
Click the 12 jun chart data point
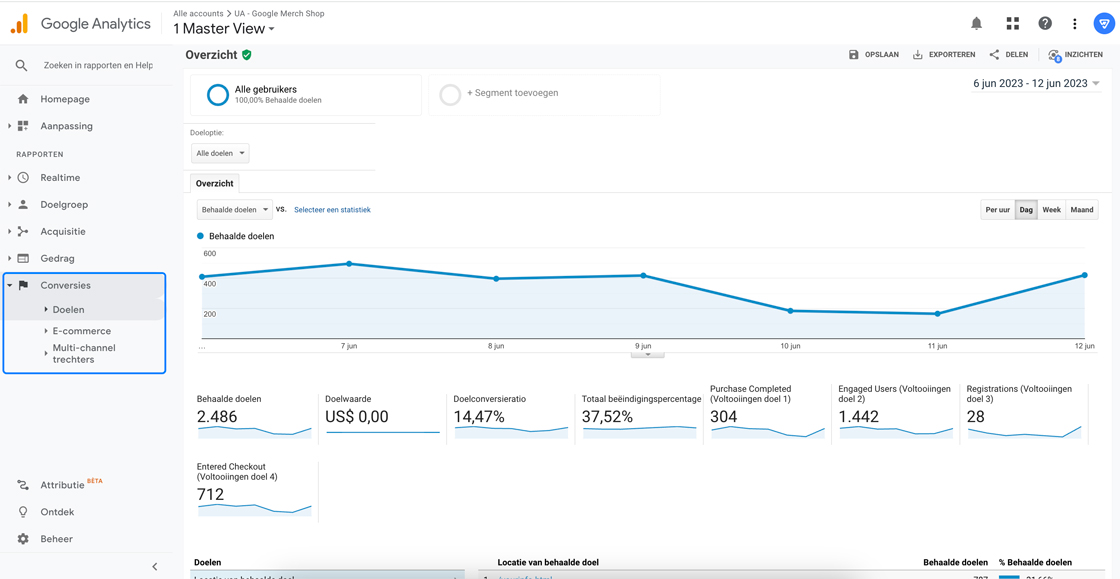coord(1084,275)
